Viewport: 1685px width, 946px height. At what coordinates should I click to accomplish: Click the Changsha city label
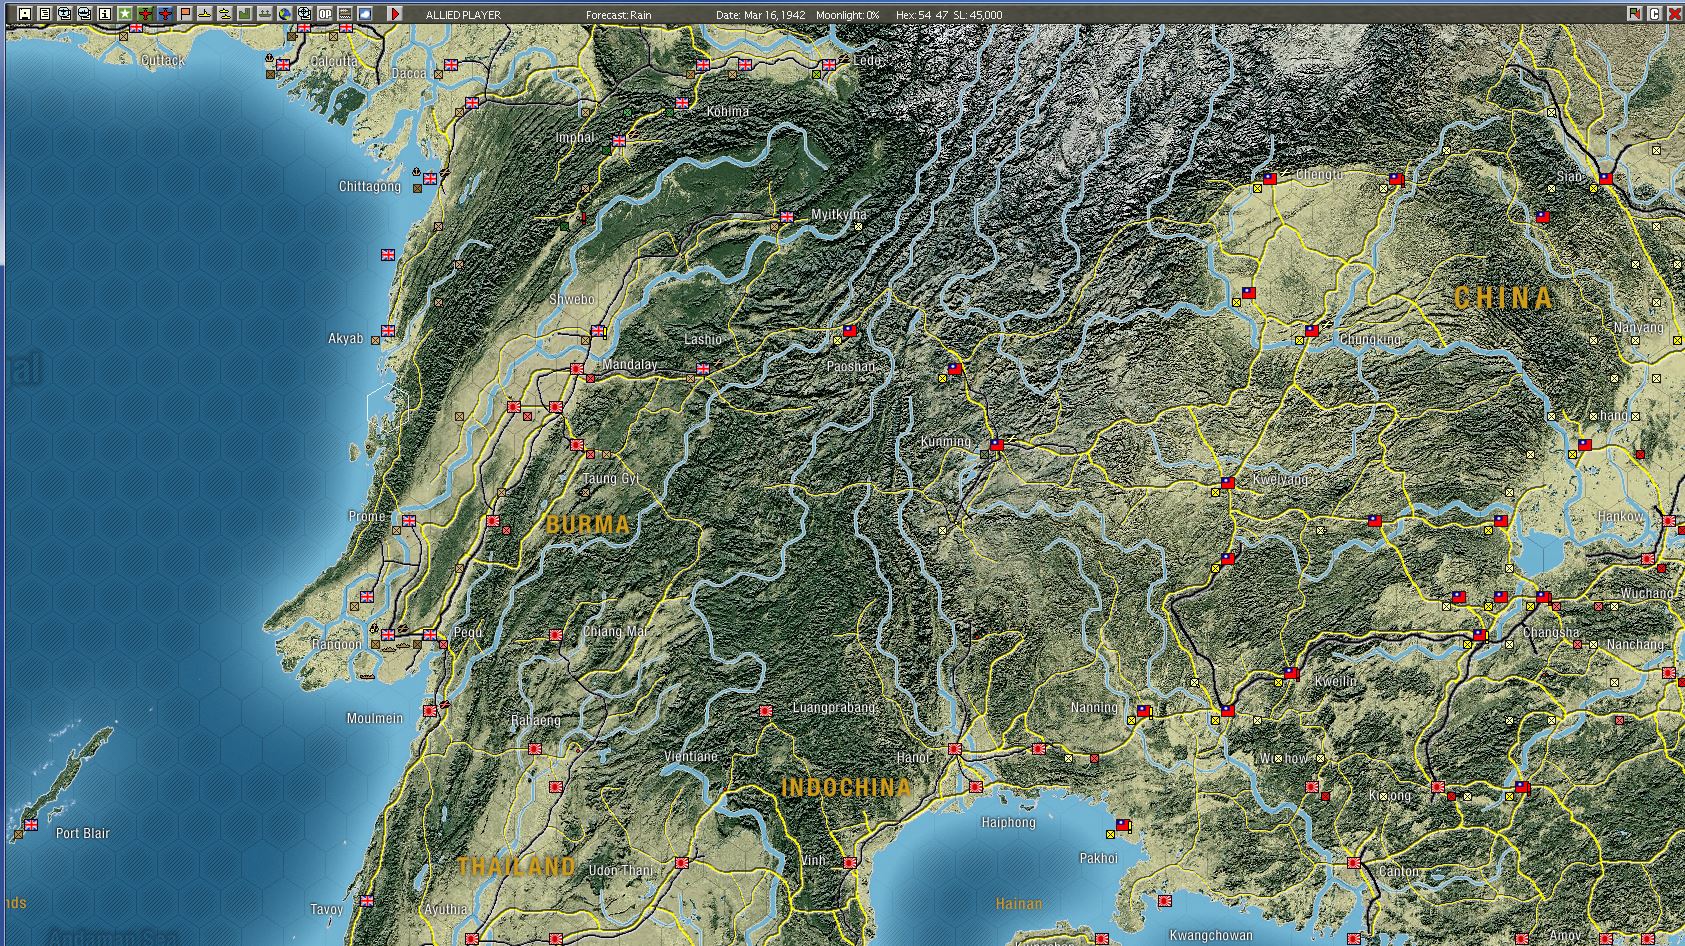click(1551, 633)
